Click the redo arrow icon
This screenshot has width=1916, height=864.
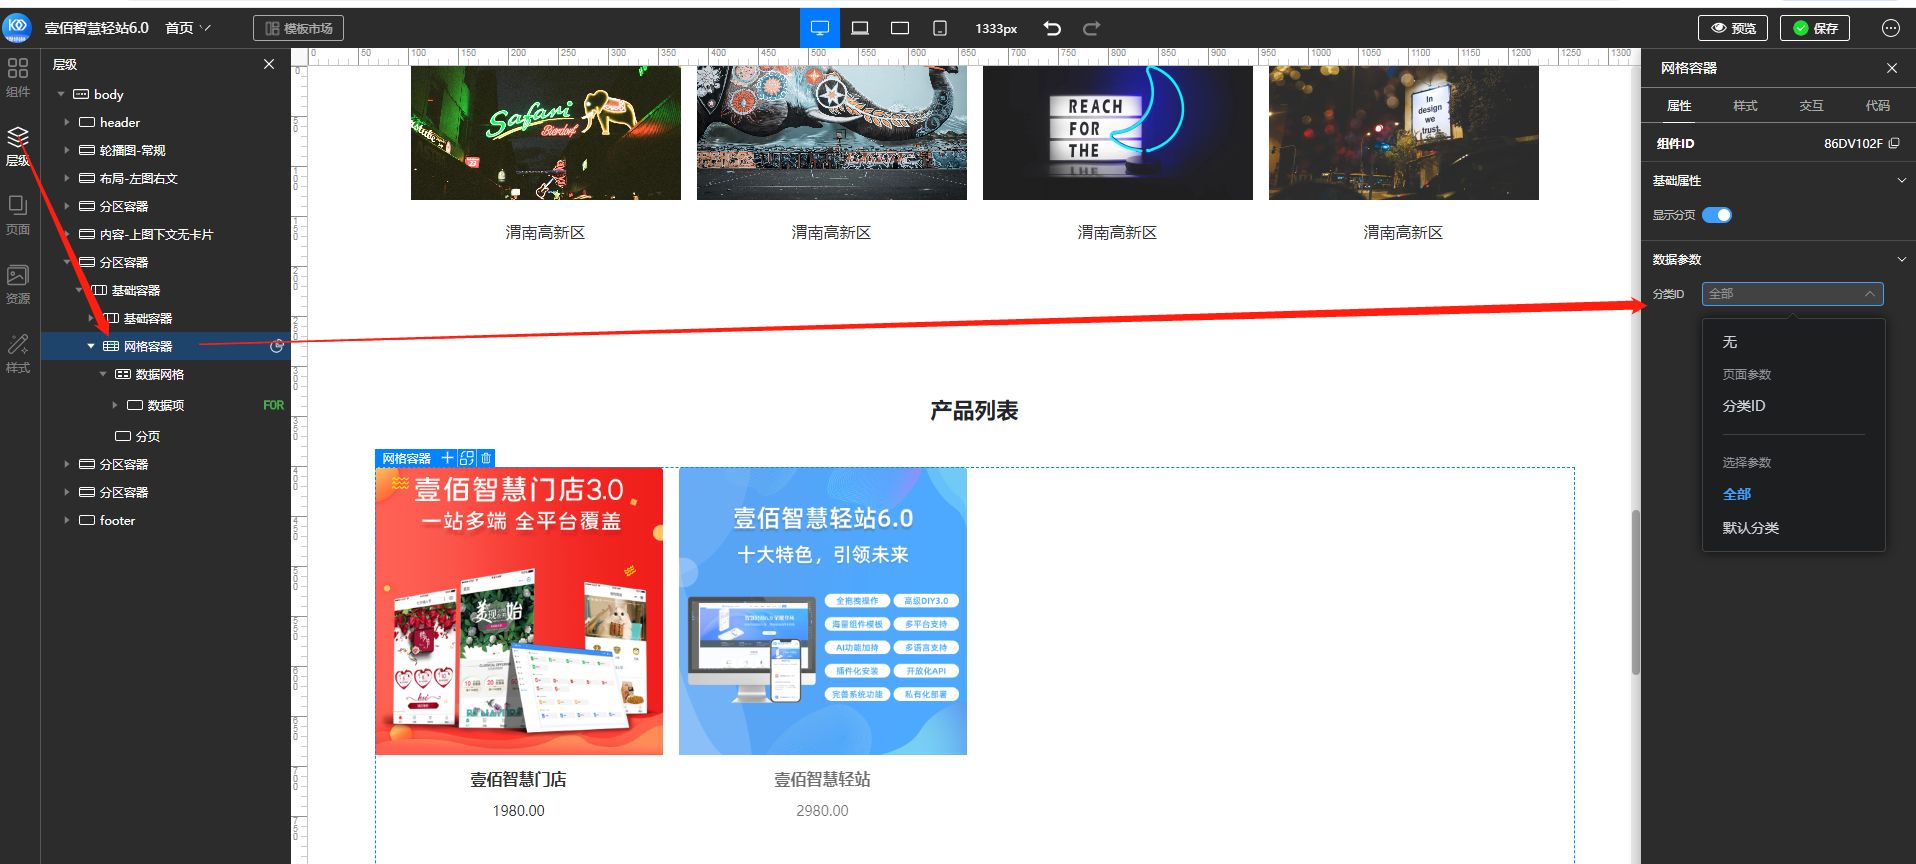[1092, 28]
